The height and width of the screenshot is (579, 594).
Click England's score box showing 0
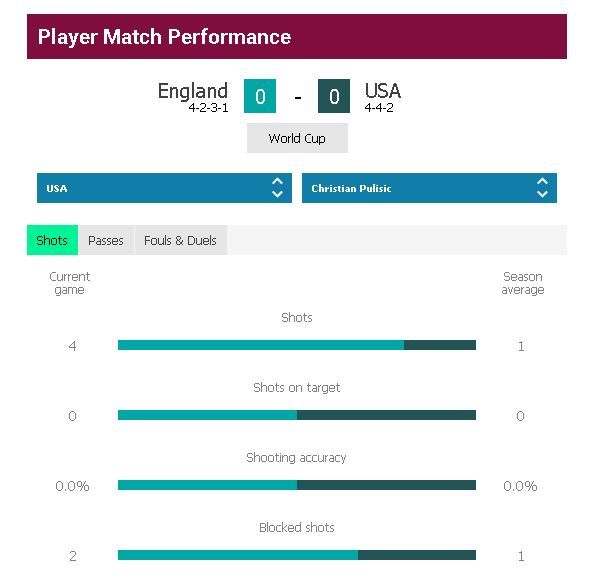point(260,96)
